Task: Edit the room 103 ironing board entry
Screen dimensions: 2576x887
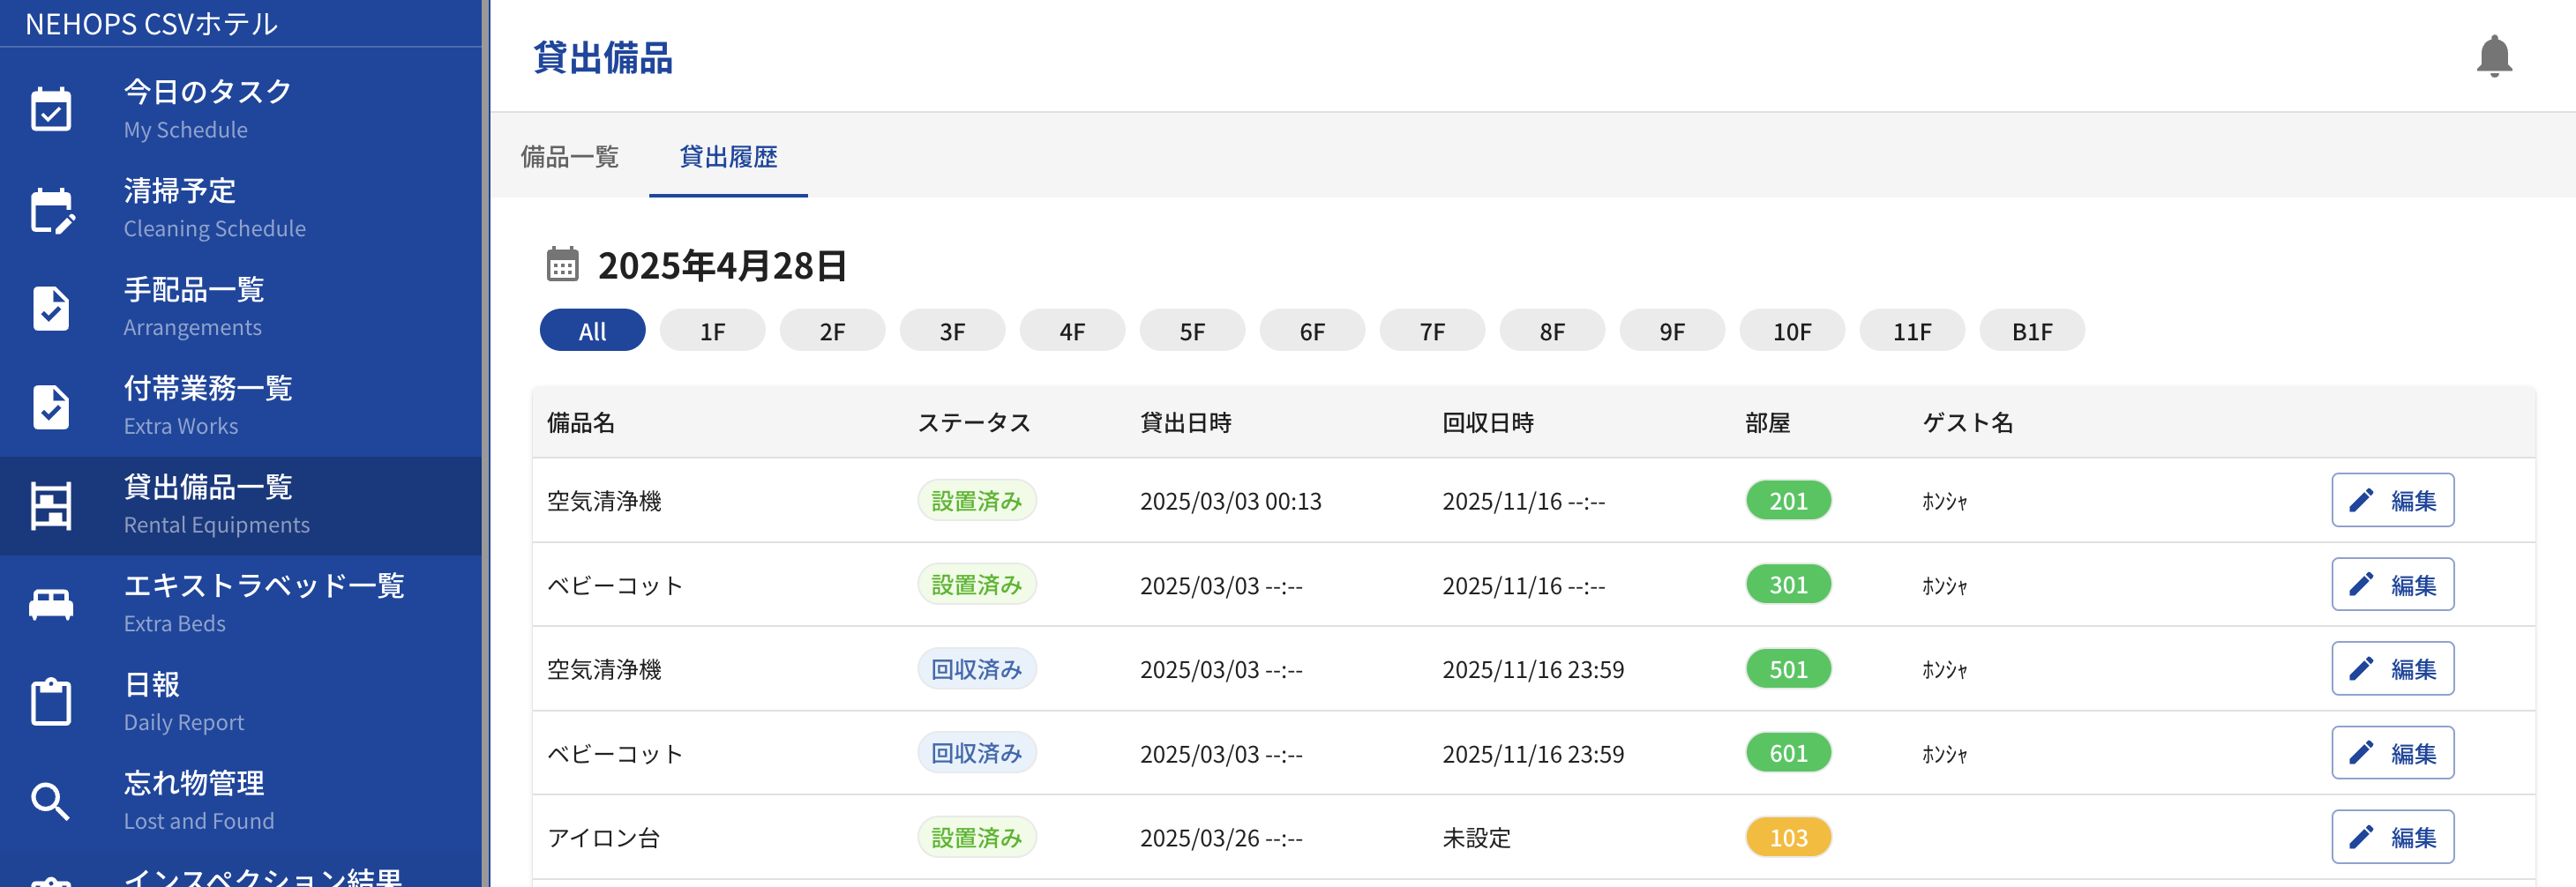Action: click(x=2392, y=837)
